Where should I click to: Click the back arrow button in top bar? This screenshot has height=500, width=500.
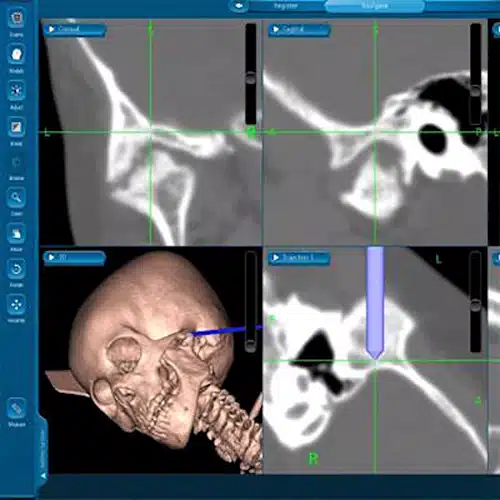pos(239,6)
